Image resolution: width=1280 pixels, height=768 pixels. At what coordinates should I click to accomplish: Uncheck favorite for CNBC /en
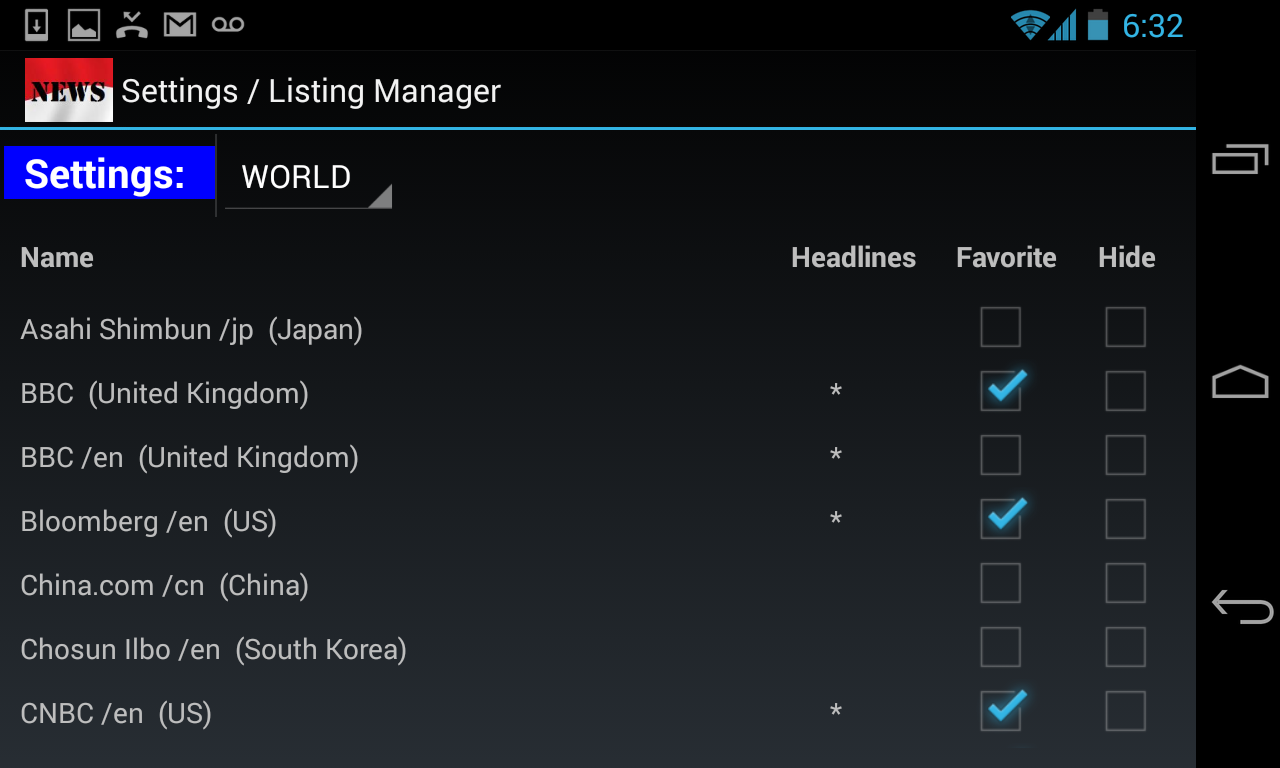[x=1001, y=711]
